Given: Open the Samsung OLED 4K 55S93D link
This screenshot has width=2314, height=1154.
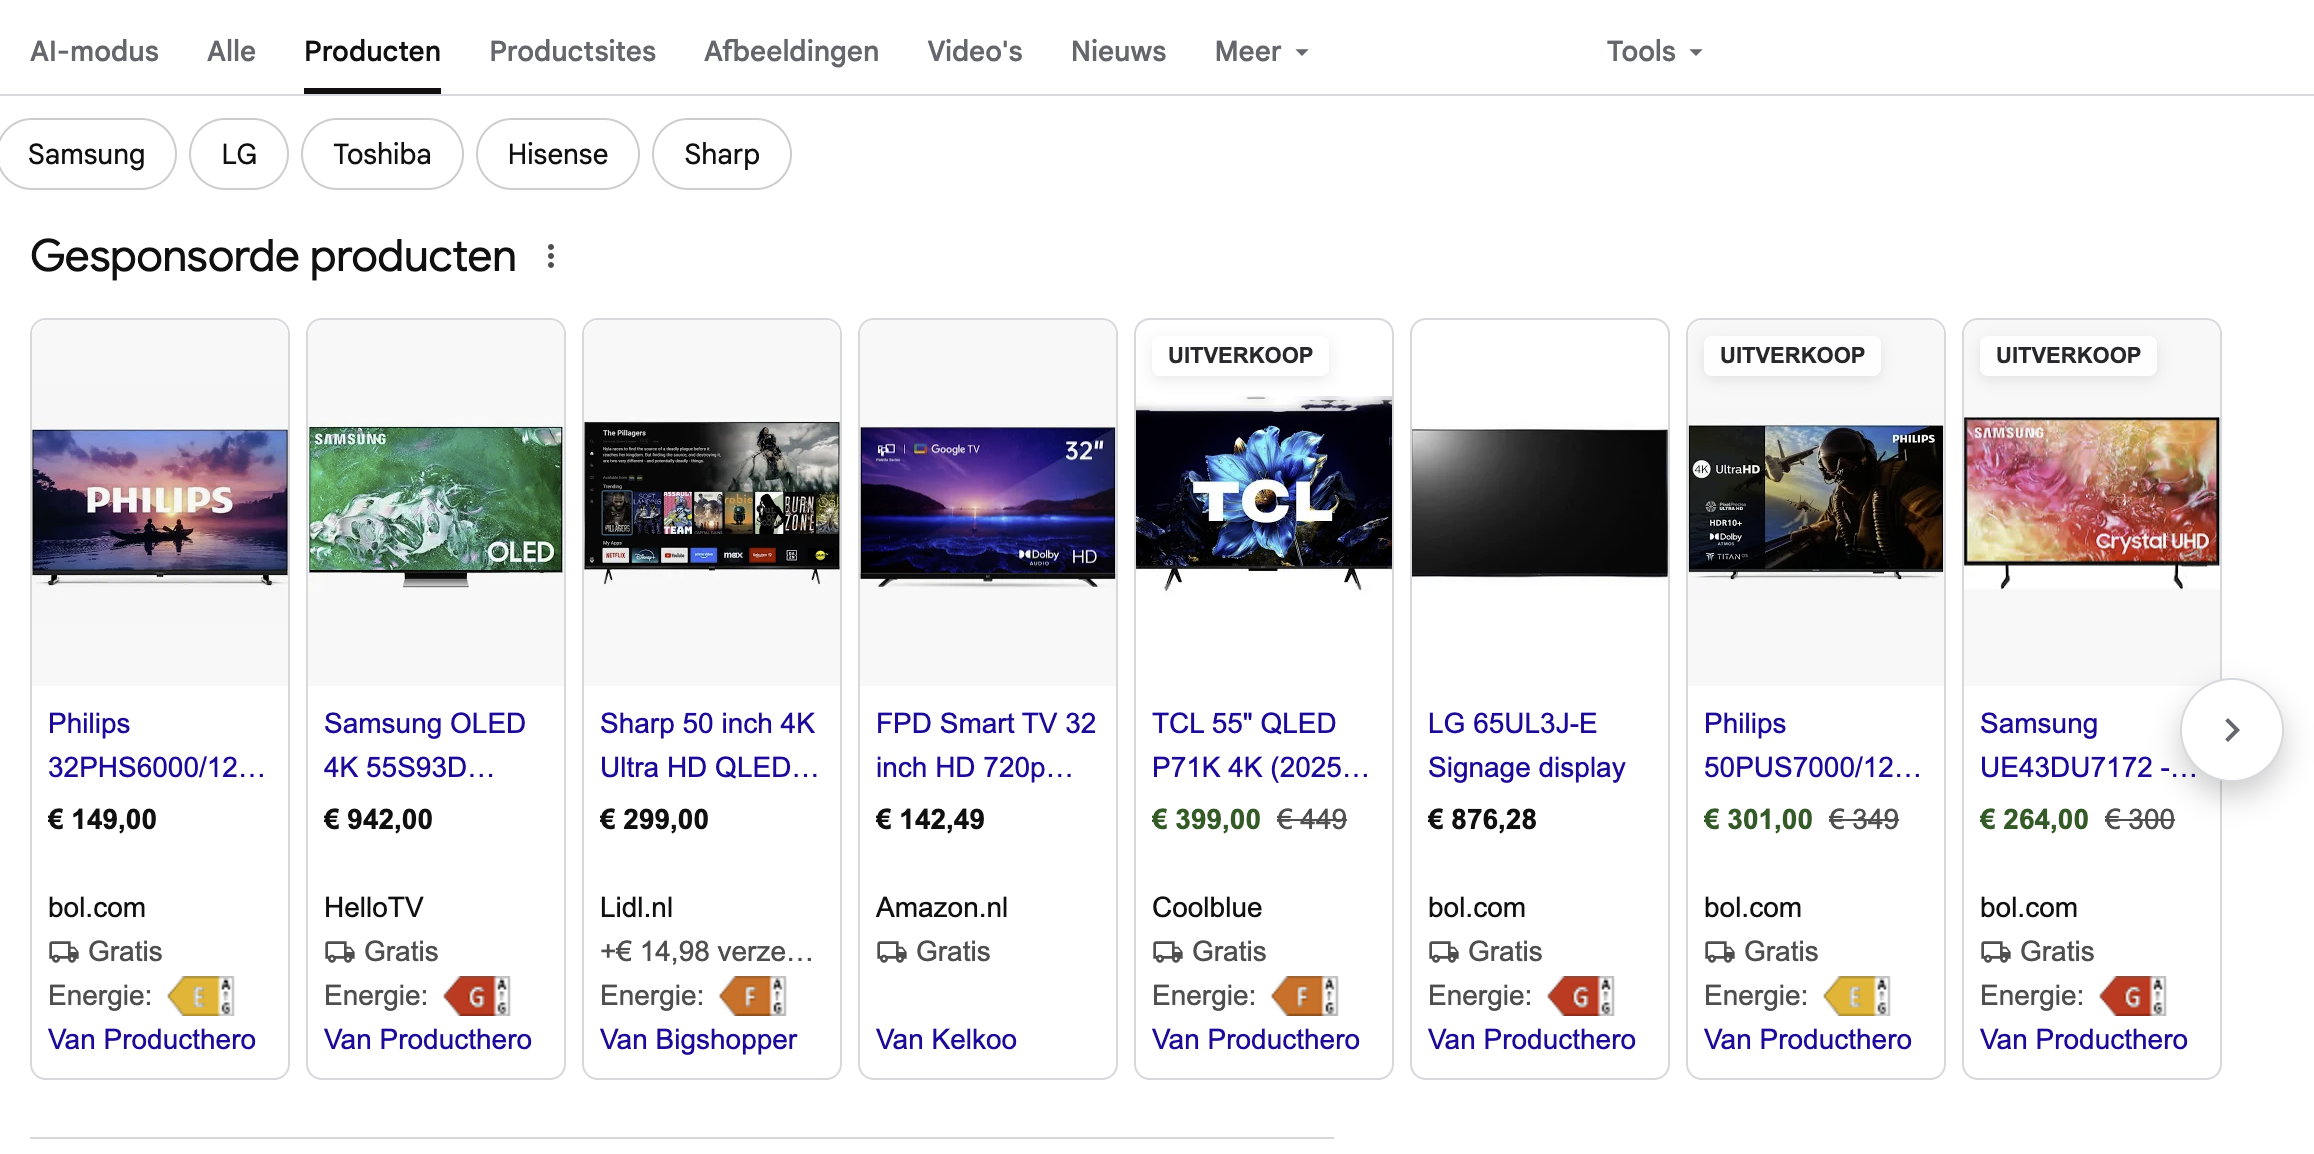Looking at the screenshot, I should click(425, 745).
